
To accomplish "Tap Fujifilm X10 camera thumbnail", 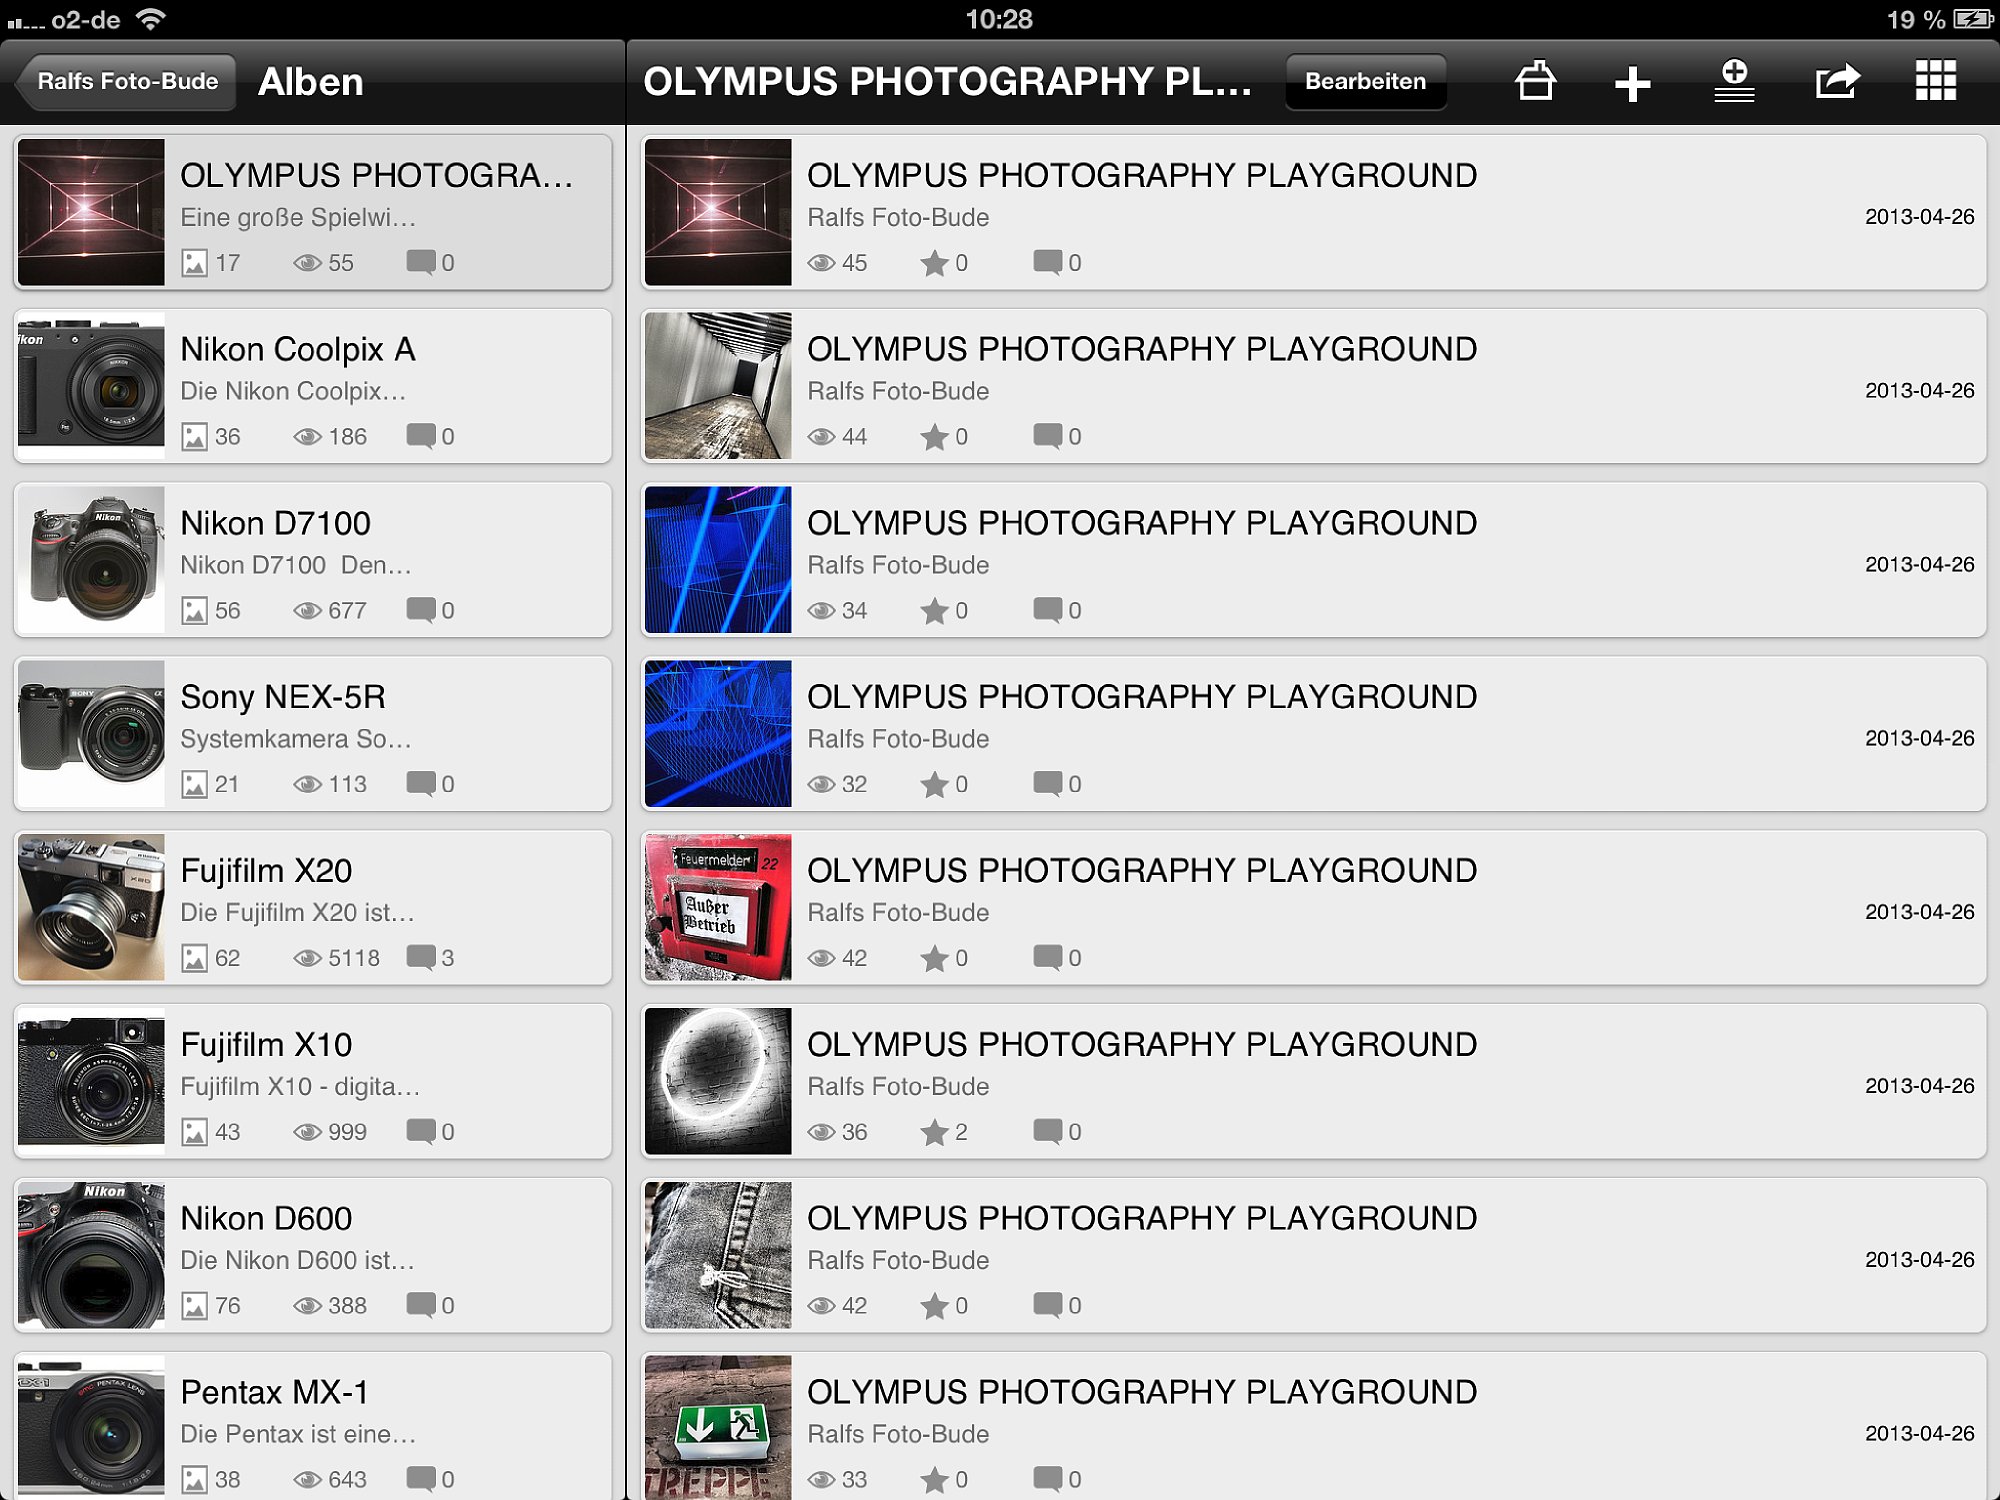I will click(x=91, y=1082).
